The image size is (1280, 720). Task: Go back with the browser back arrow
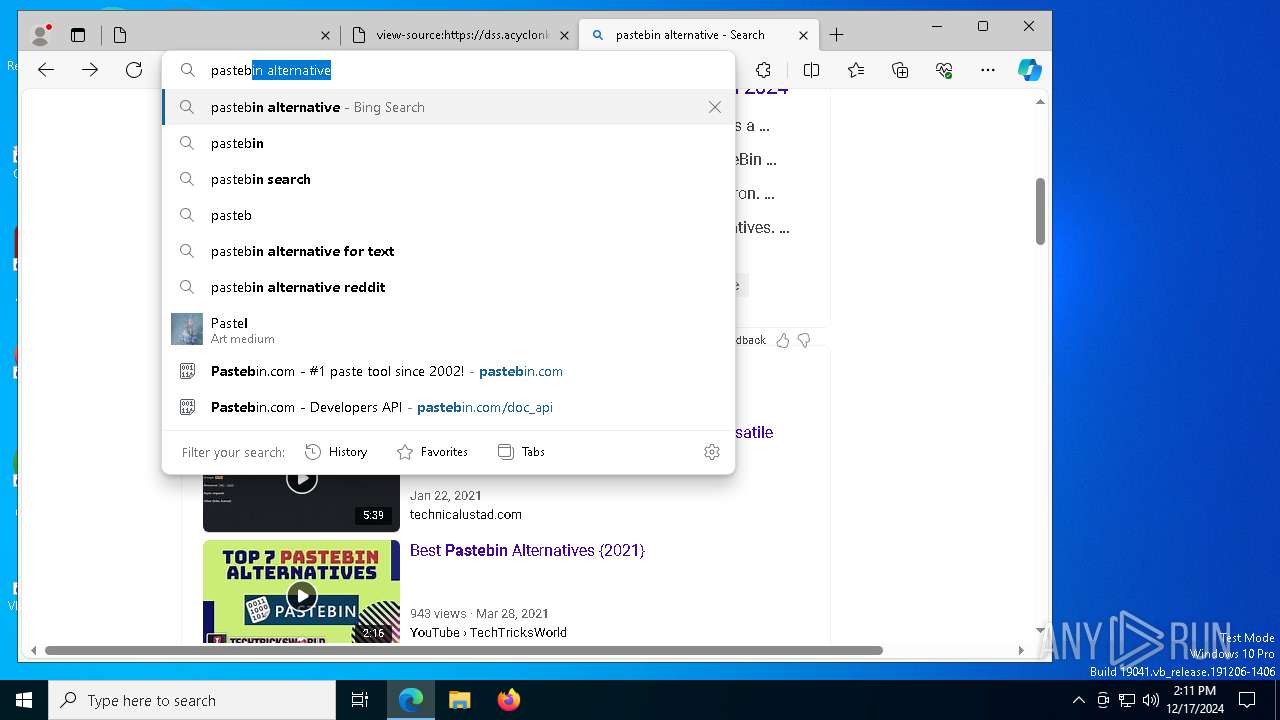[45, 70]
